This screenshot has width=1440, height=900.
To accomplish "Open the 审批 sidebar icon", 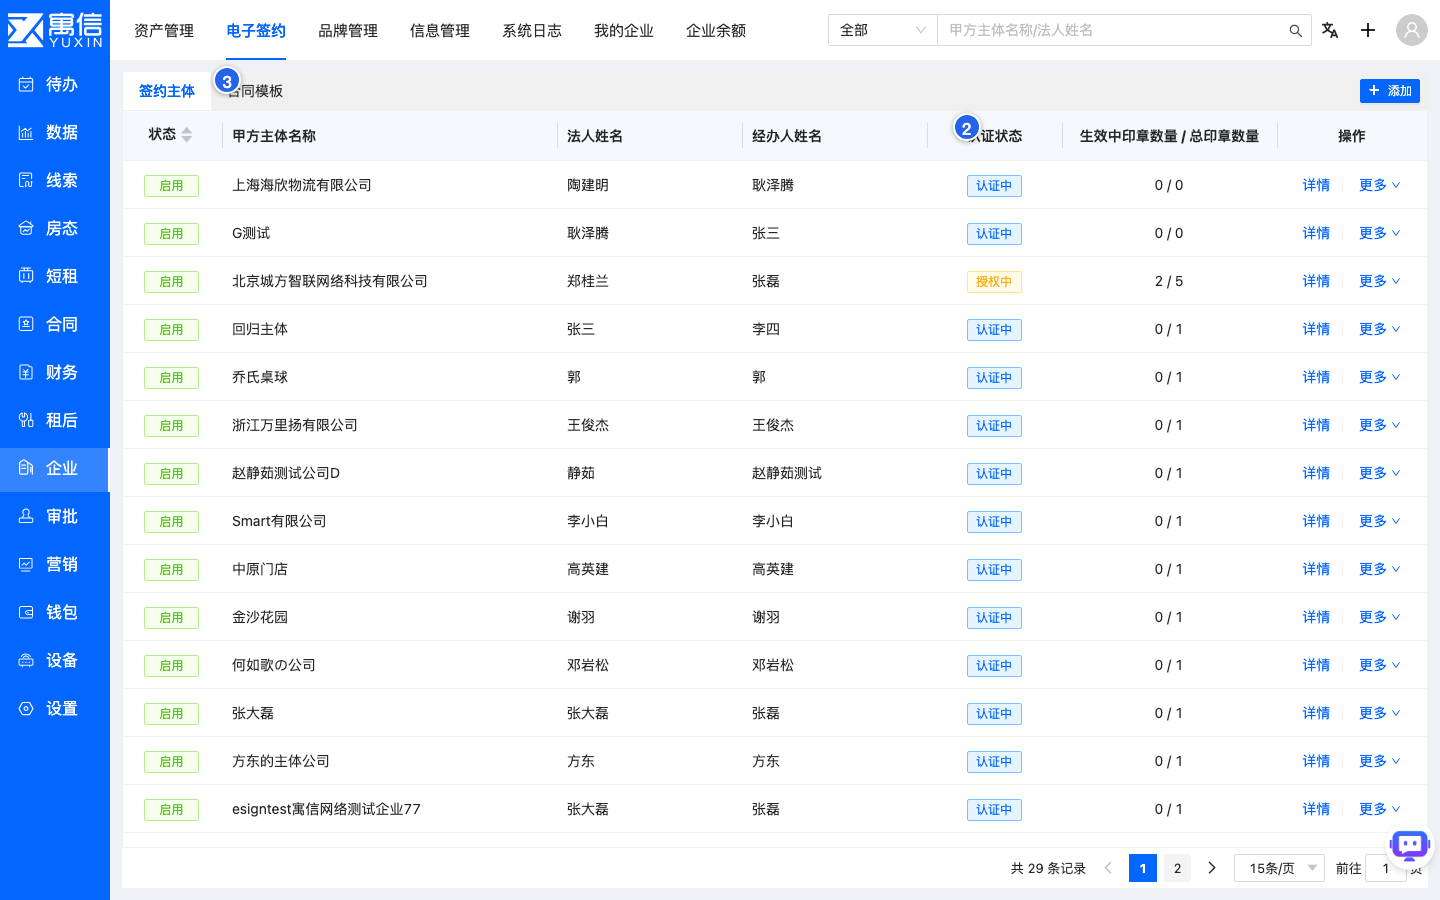I will pos(26,516).
